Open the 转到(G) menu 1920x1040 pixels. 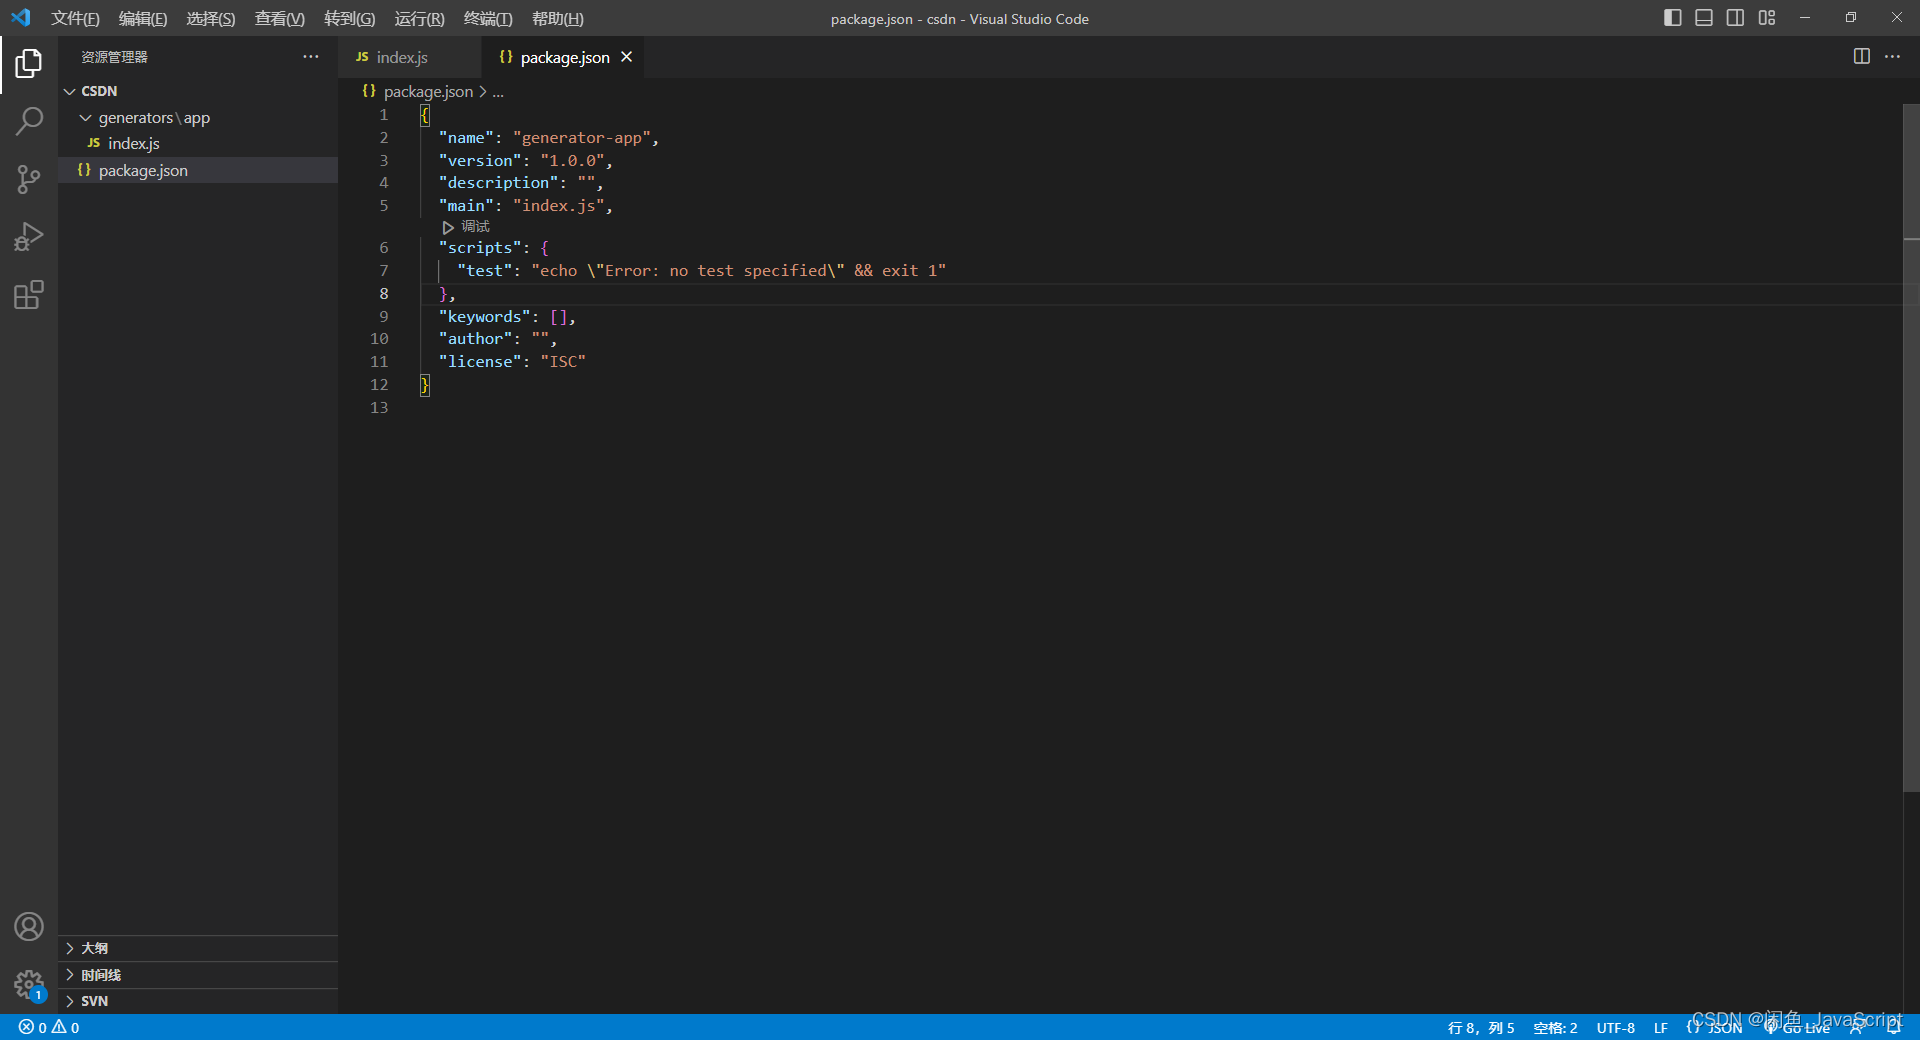tap(350, 19)
